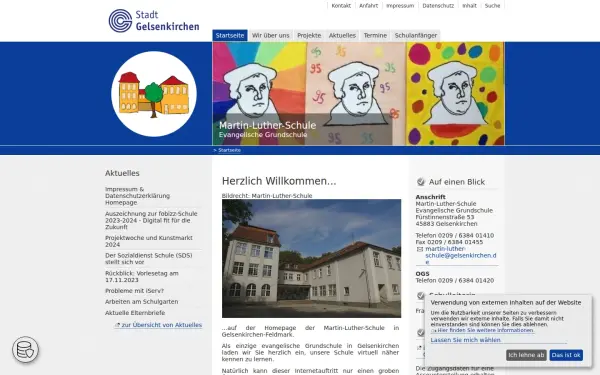600x375 pixels.
Task: Click the Startseite breadcrumb link
Action: click(230, 150)
